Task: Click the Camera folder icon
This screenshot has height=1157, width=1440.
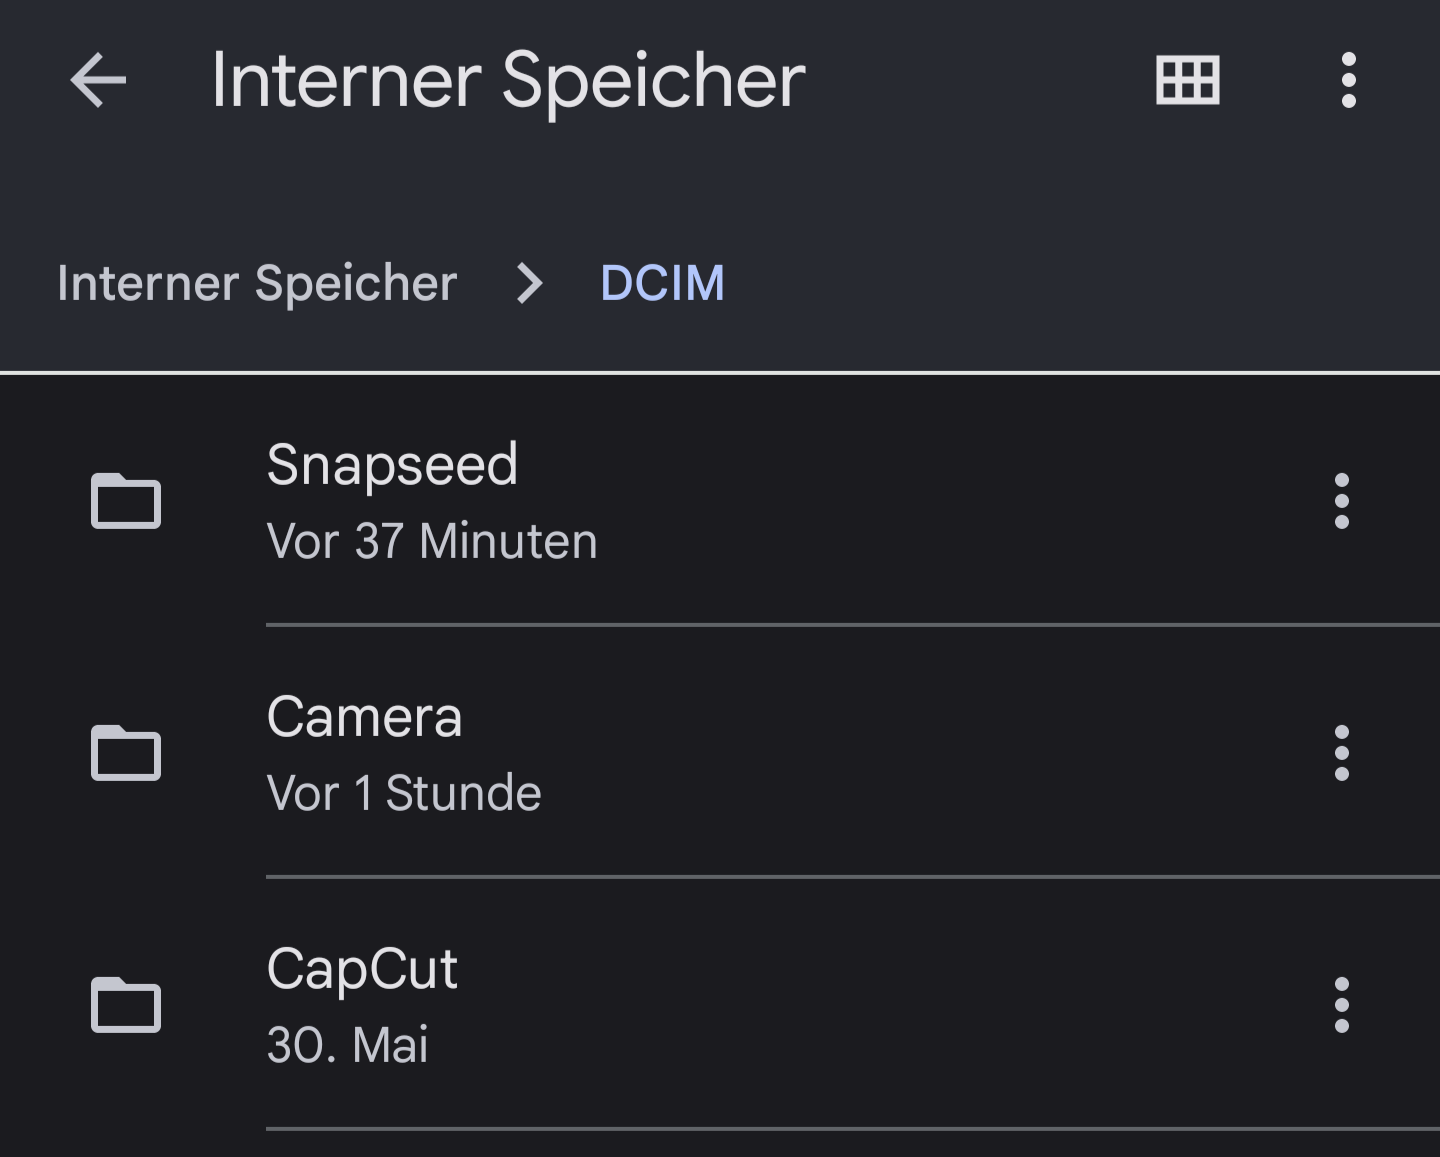Action: click(x=126, y=752)
